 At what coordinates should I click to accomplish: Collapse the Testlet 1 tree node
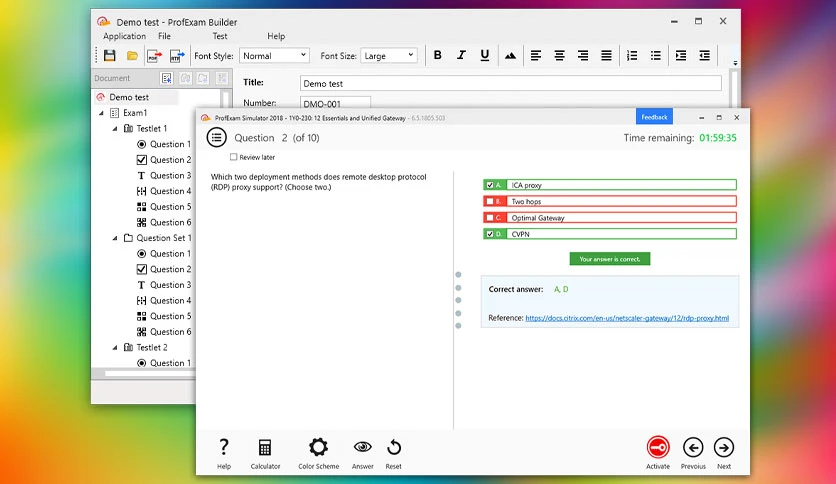click(x=115, y=128)
